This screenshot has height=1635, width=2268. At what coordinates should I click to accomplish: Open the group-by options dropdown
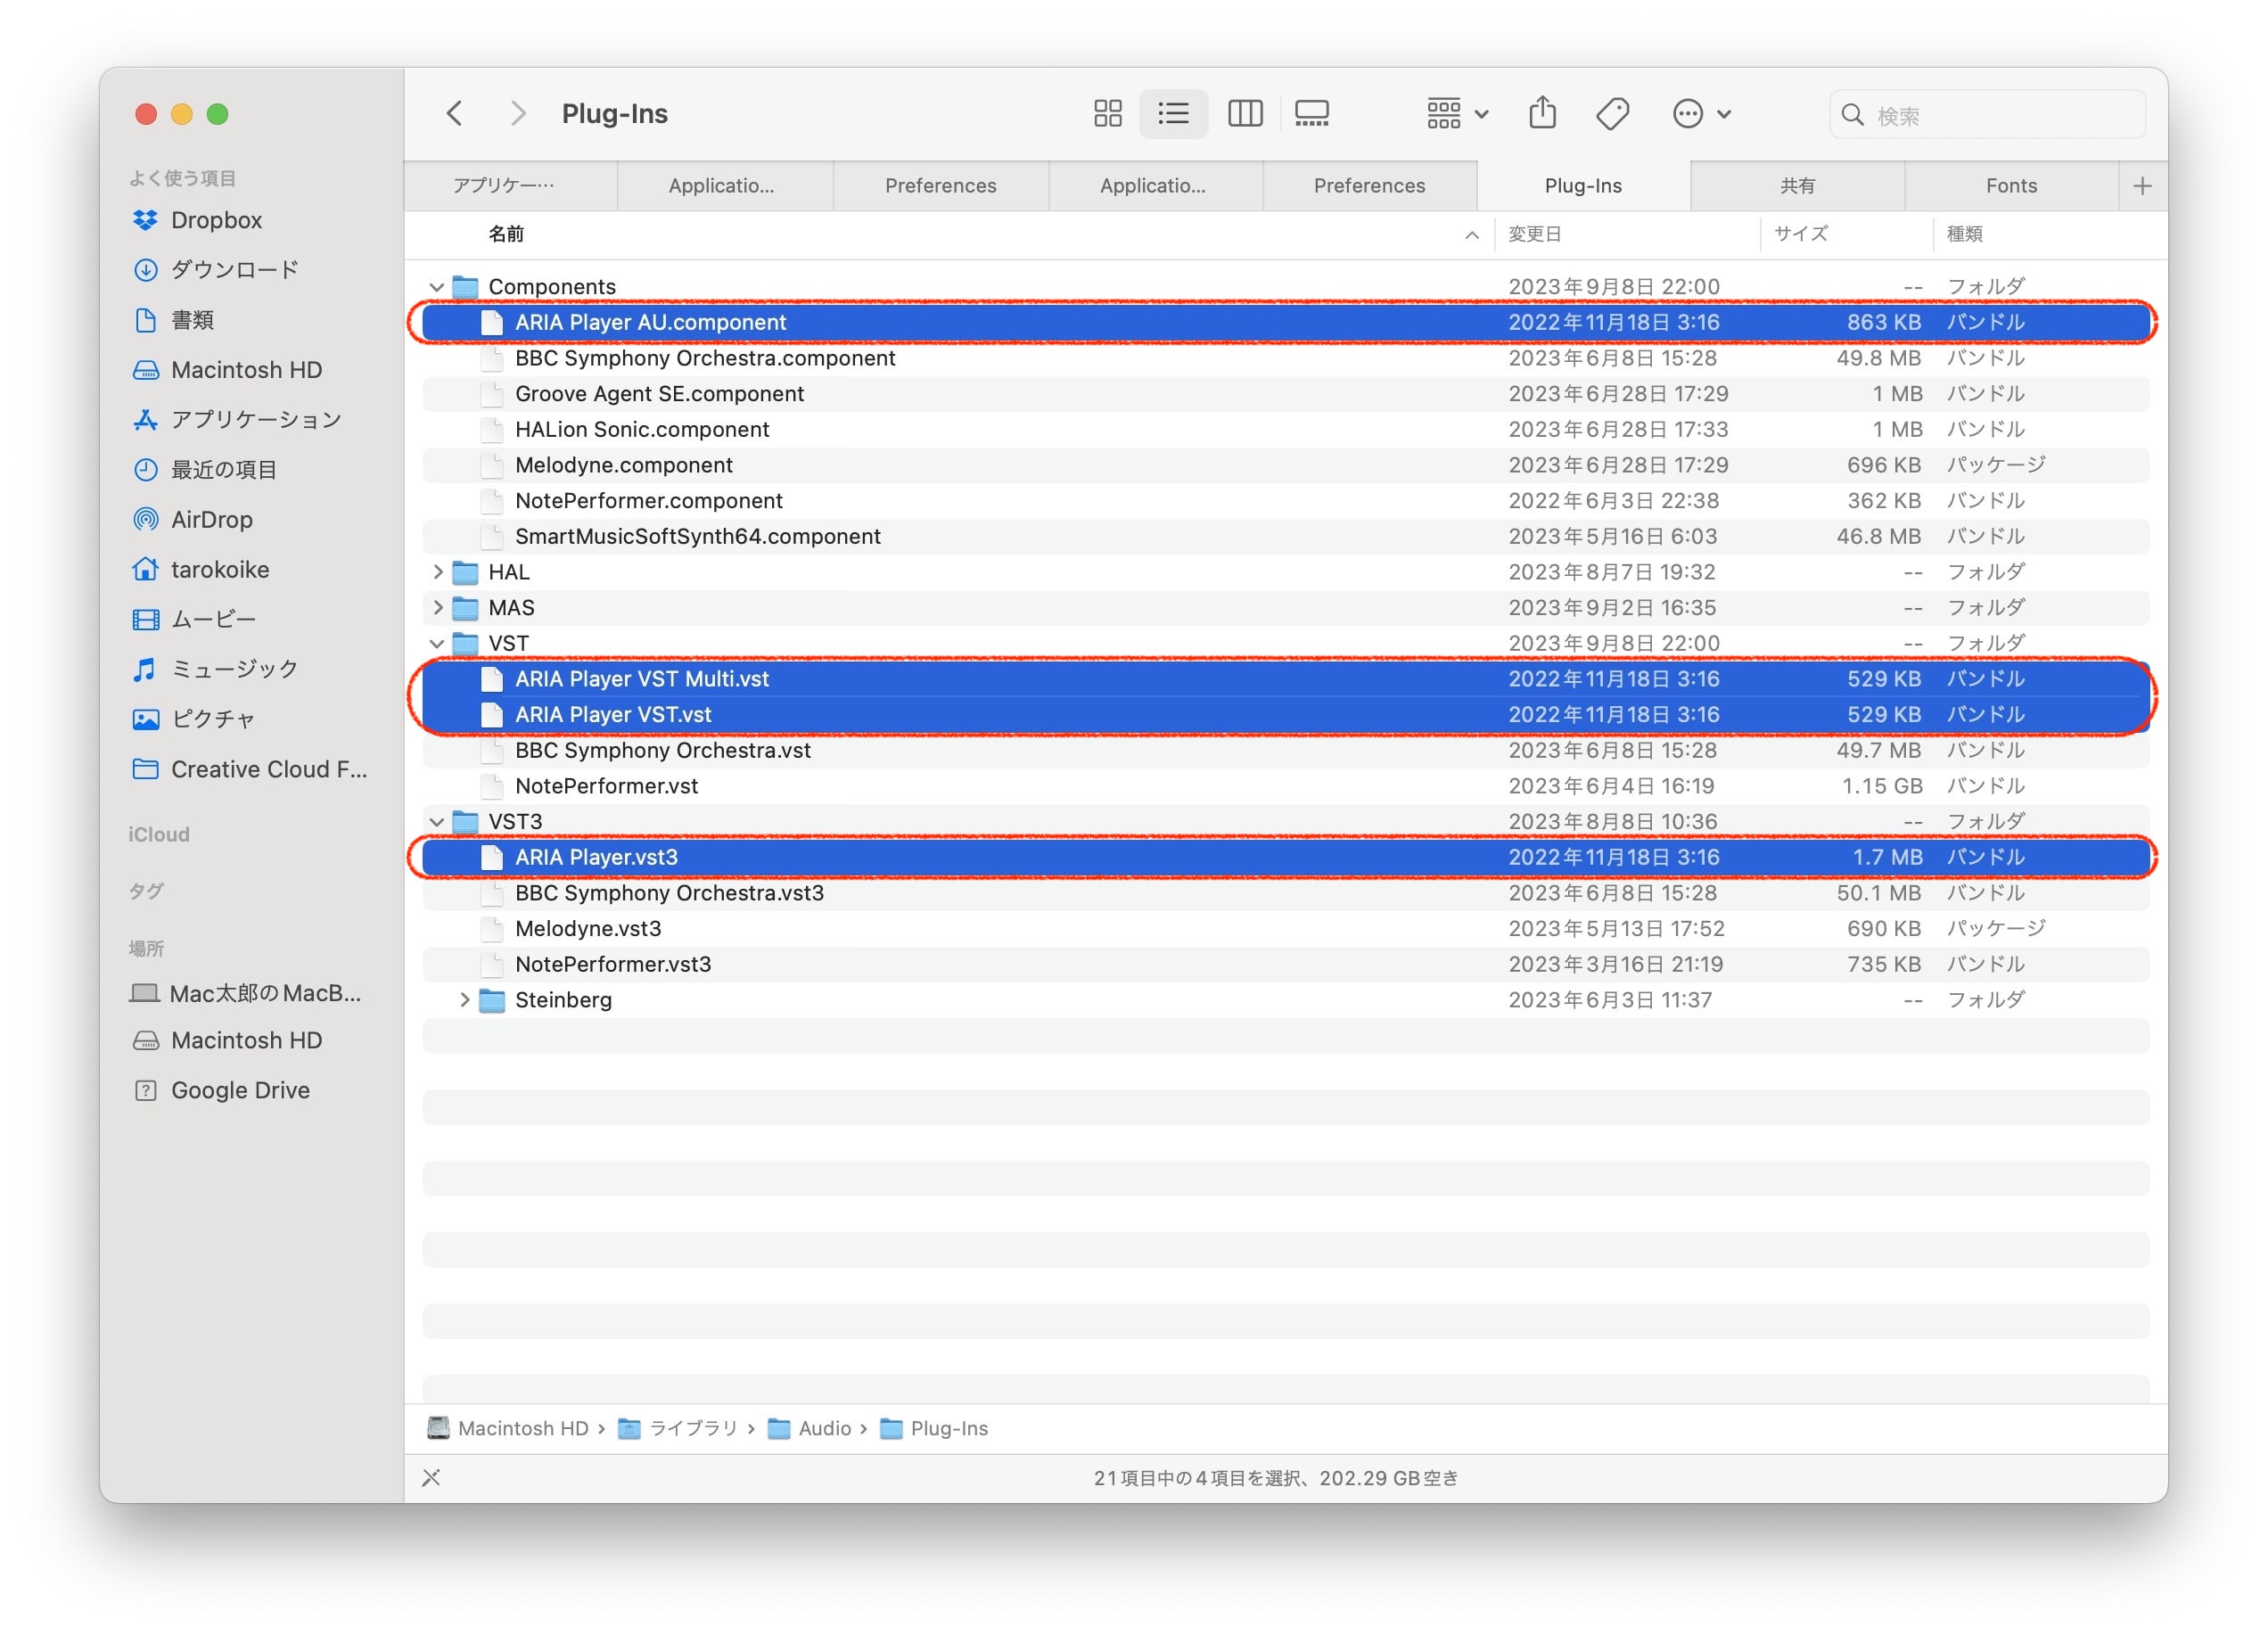coord(1457,113)
